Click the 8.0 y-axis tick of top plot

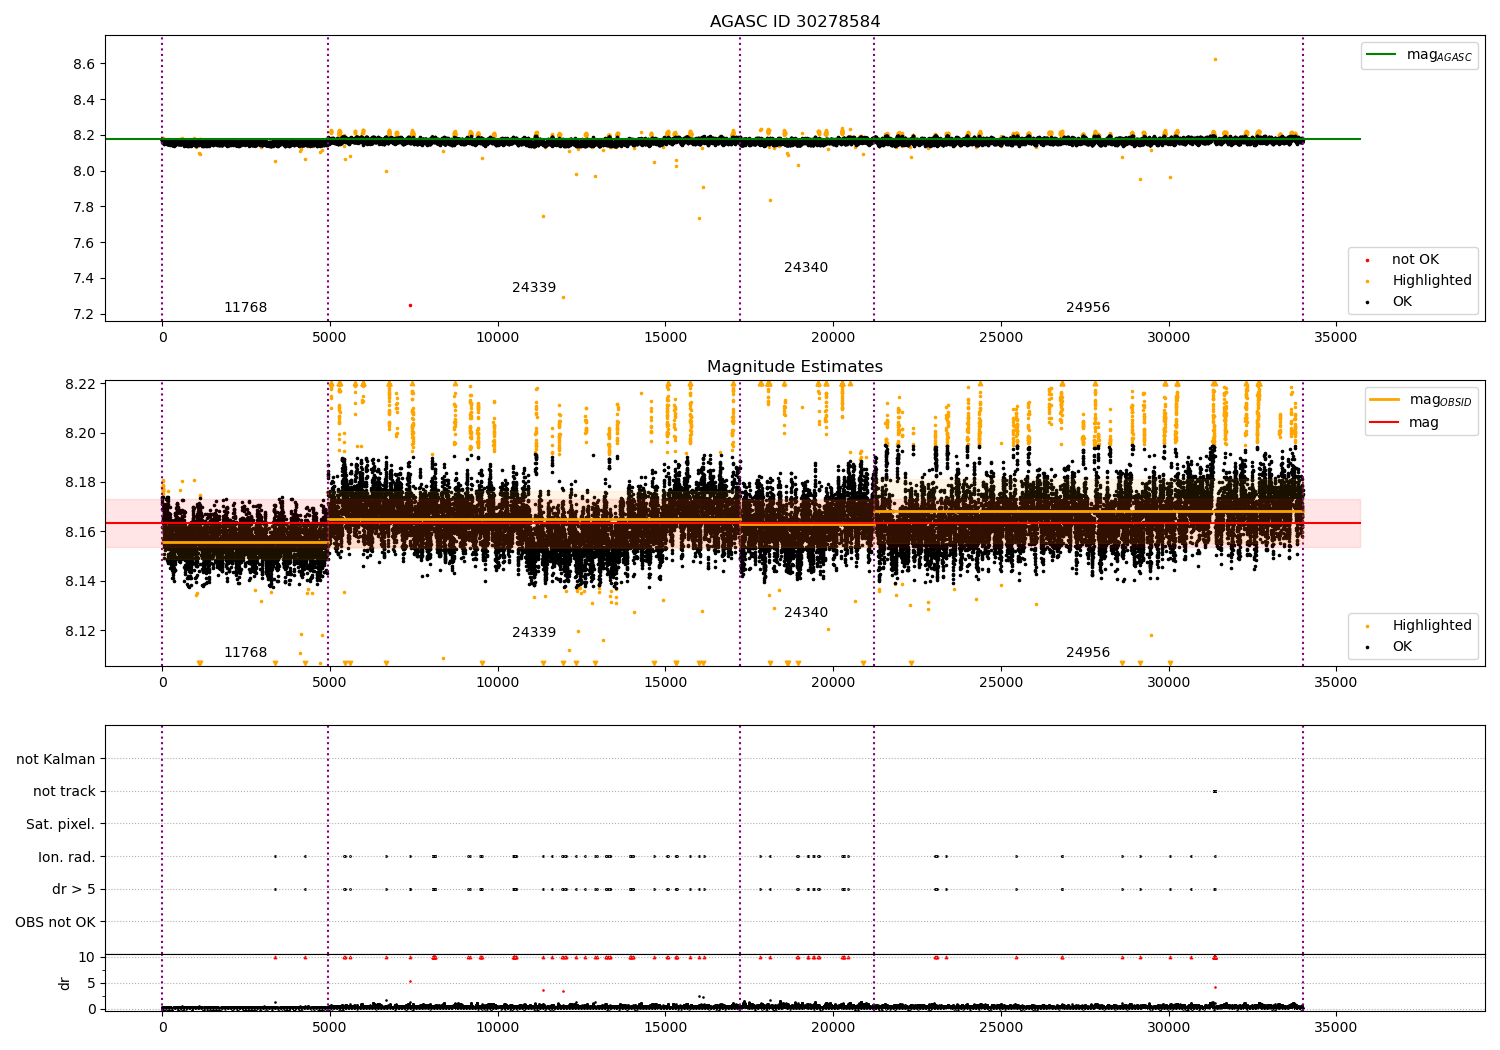[83, 172]
